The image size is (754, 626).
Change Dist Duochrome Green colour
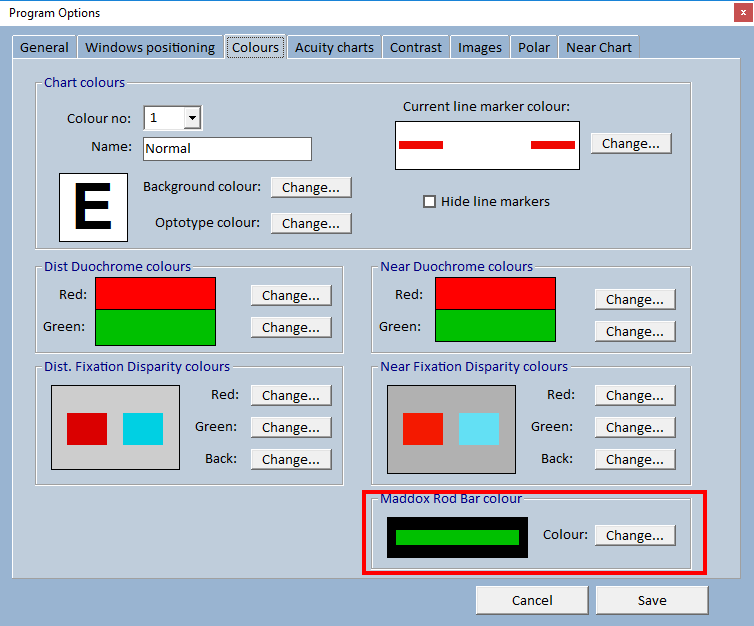tap(291, 327)
